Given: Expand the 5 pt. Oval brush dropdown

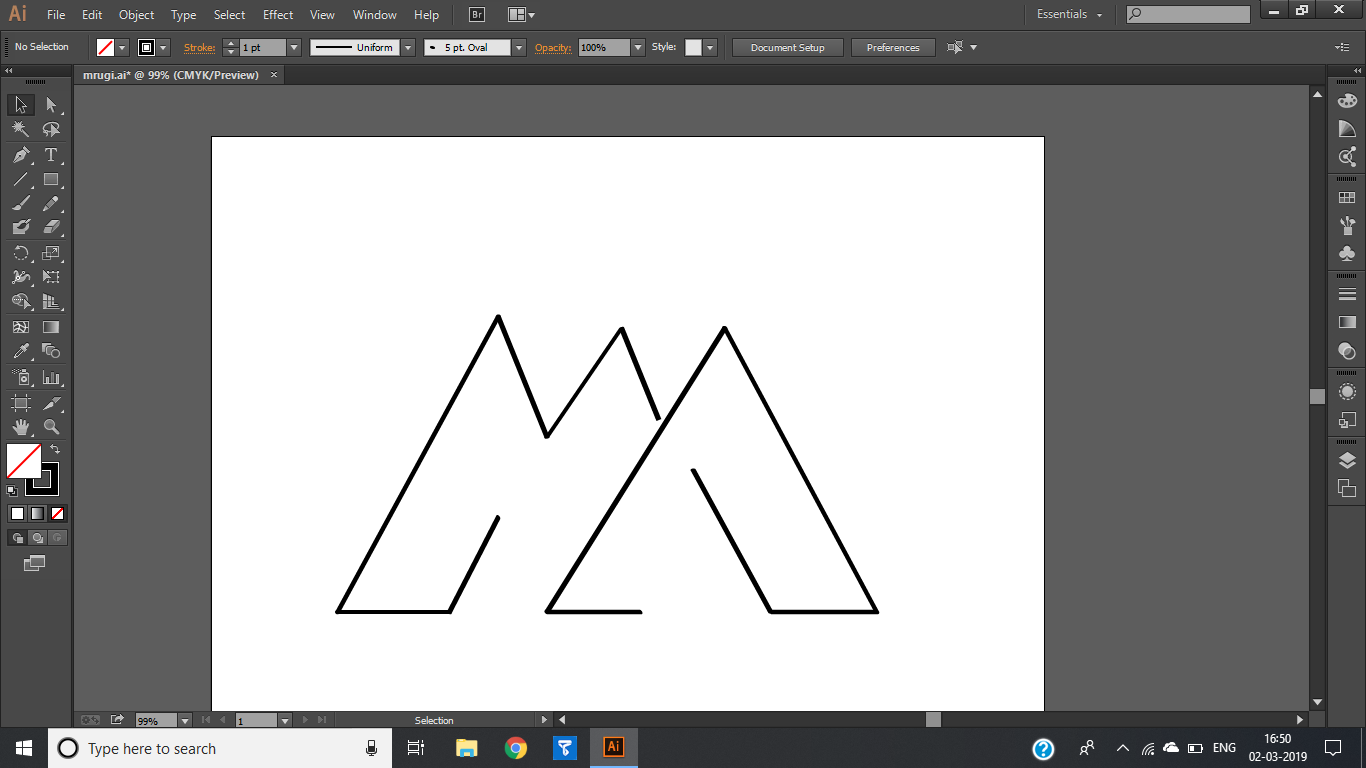Looking at the screenshot, I should click(x=518, y=47).
